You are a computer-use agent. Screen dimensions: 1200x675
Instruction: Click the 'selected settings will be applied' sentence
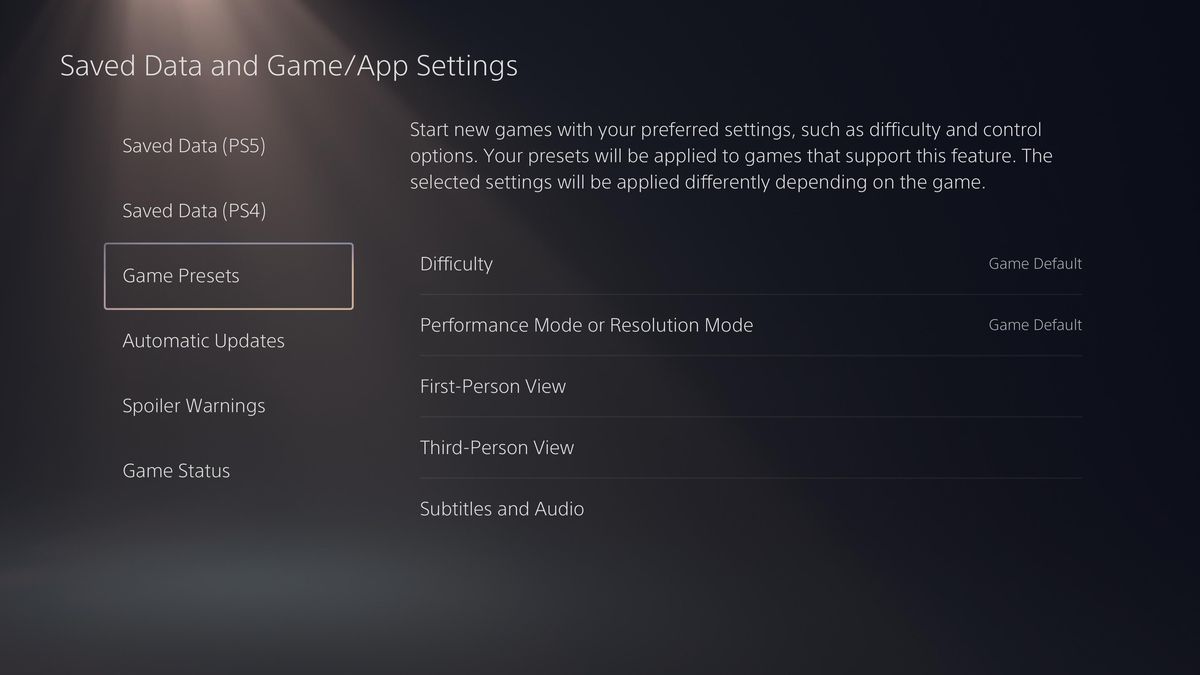pyautogui.click(x=698, y=183)
